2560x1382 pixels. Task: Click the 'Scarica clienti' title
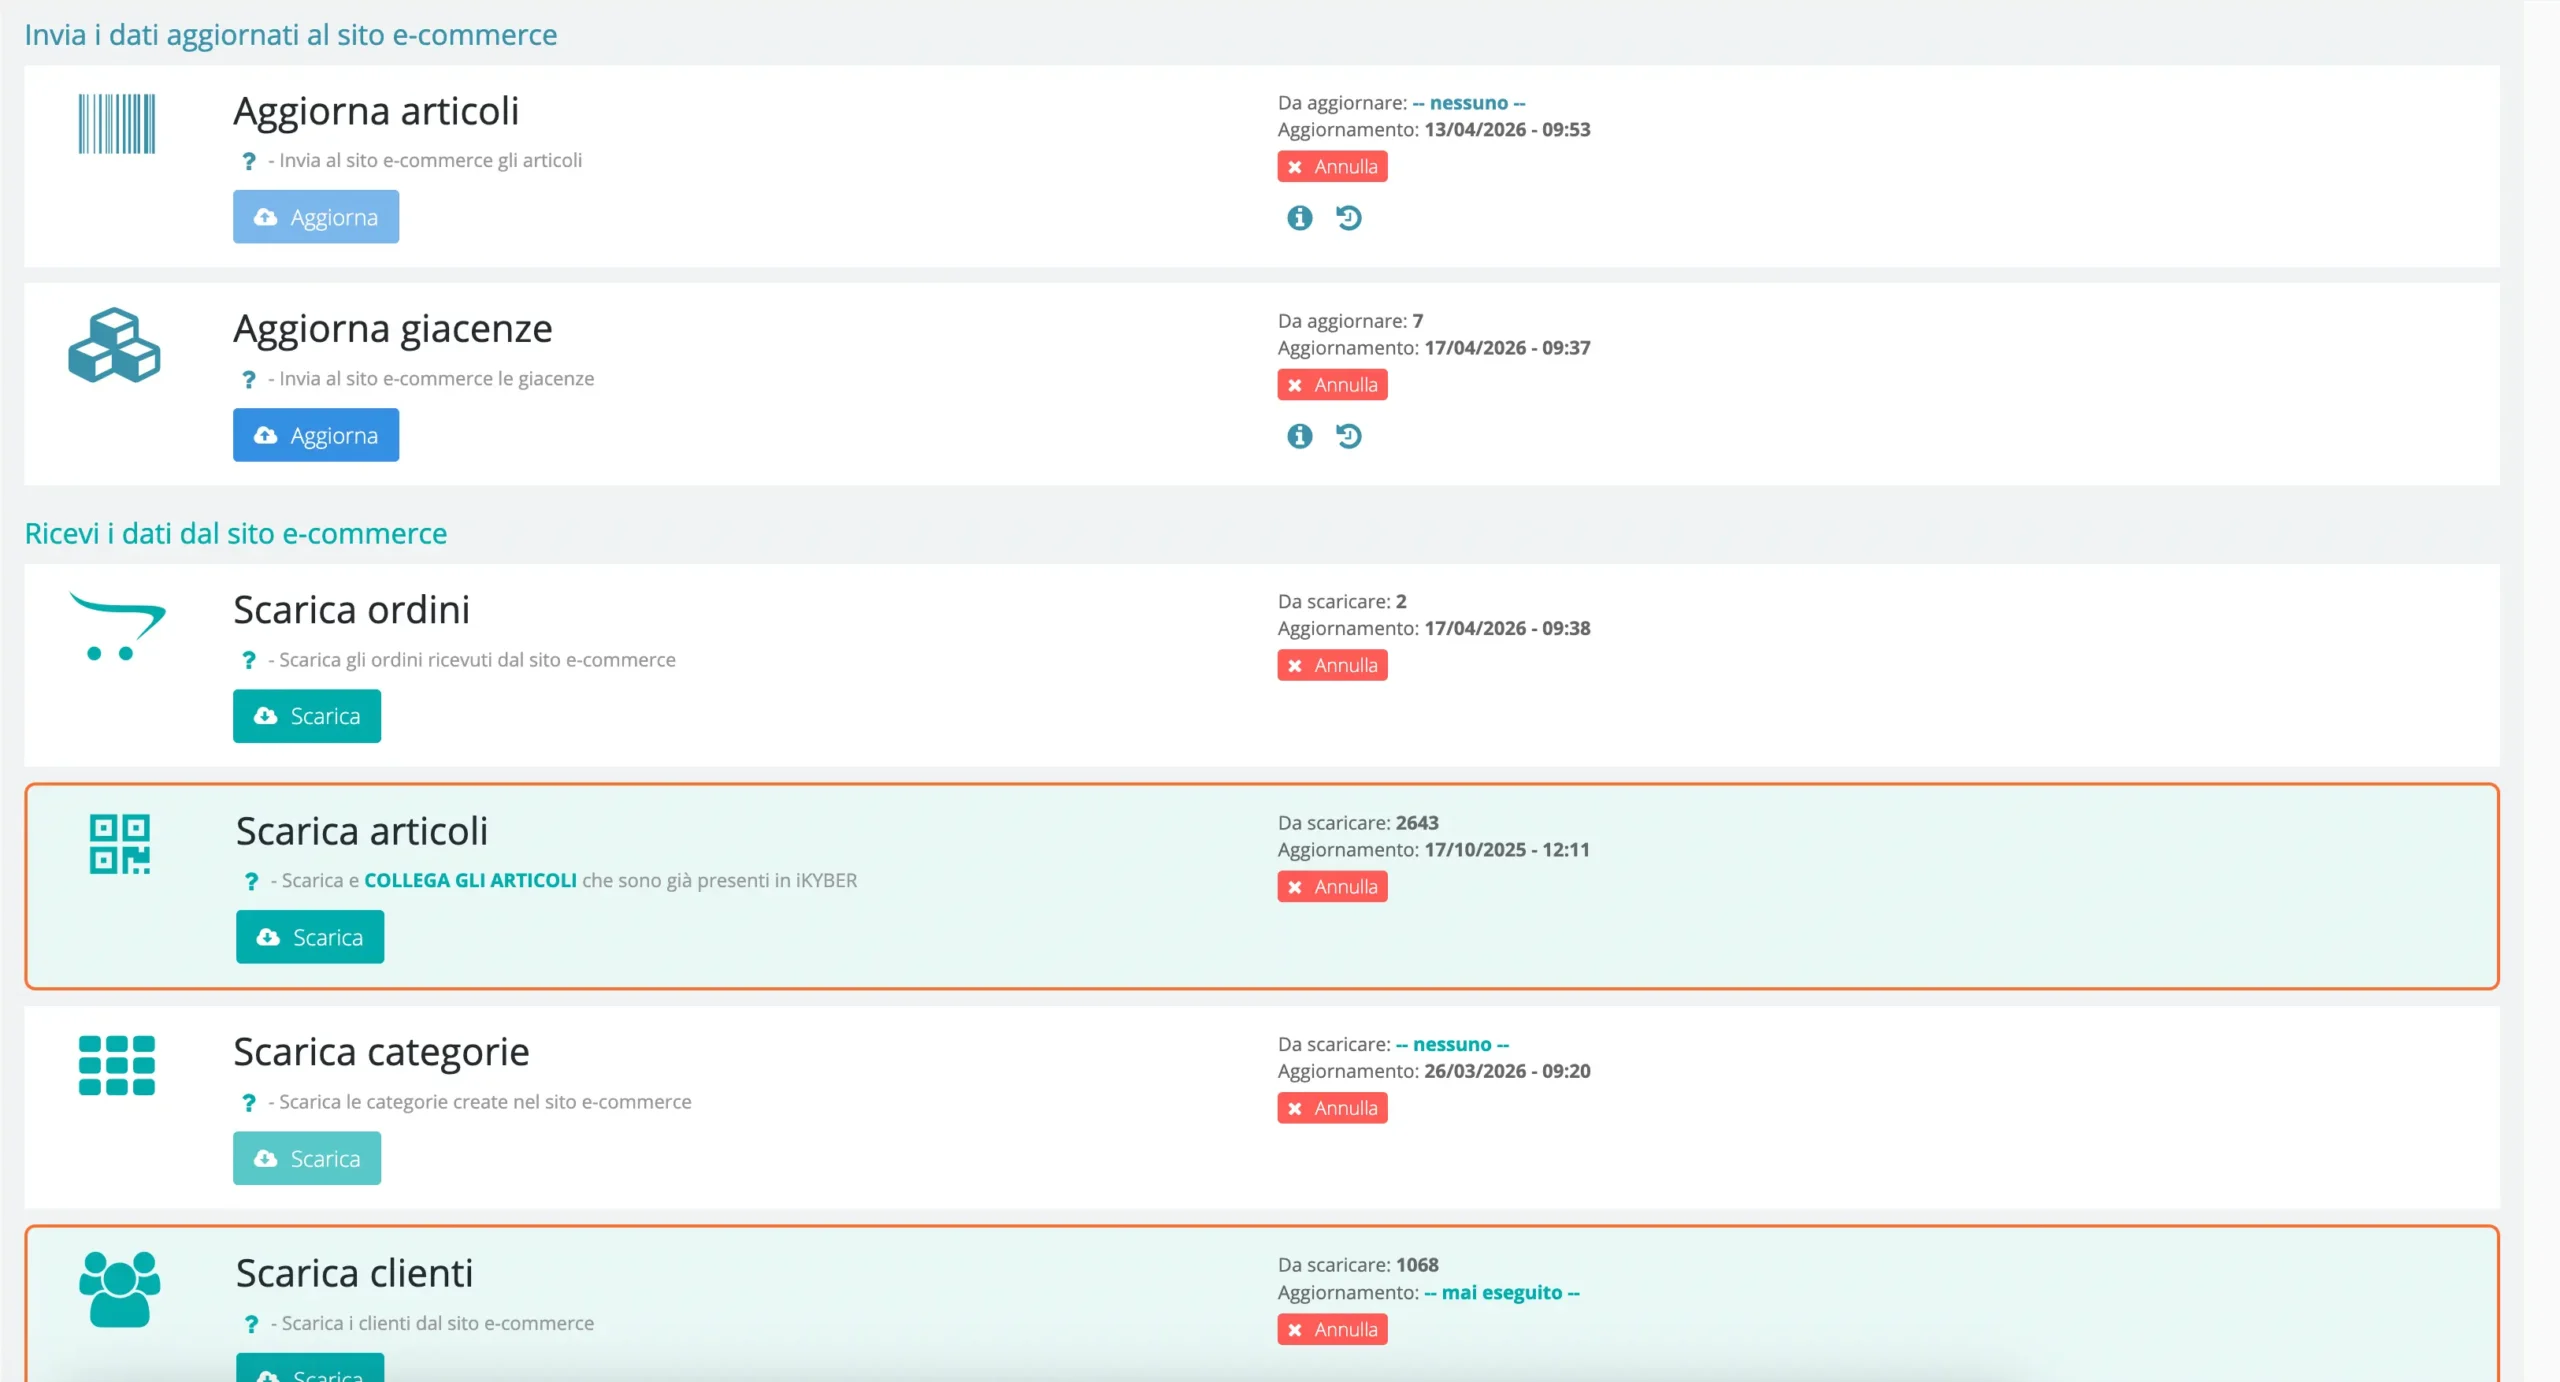(354, 1273)
